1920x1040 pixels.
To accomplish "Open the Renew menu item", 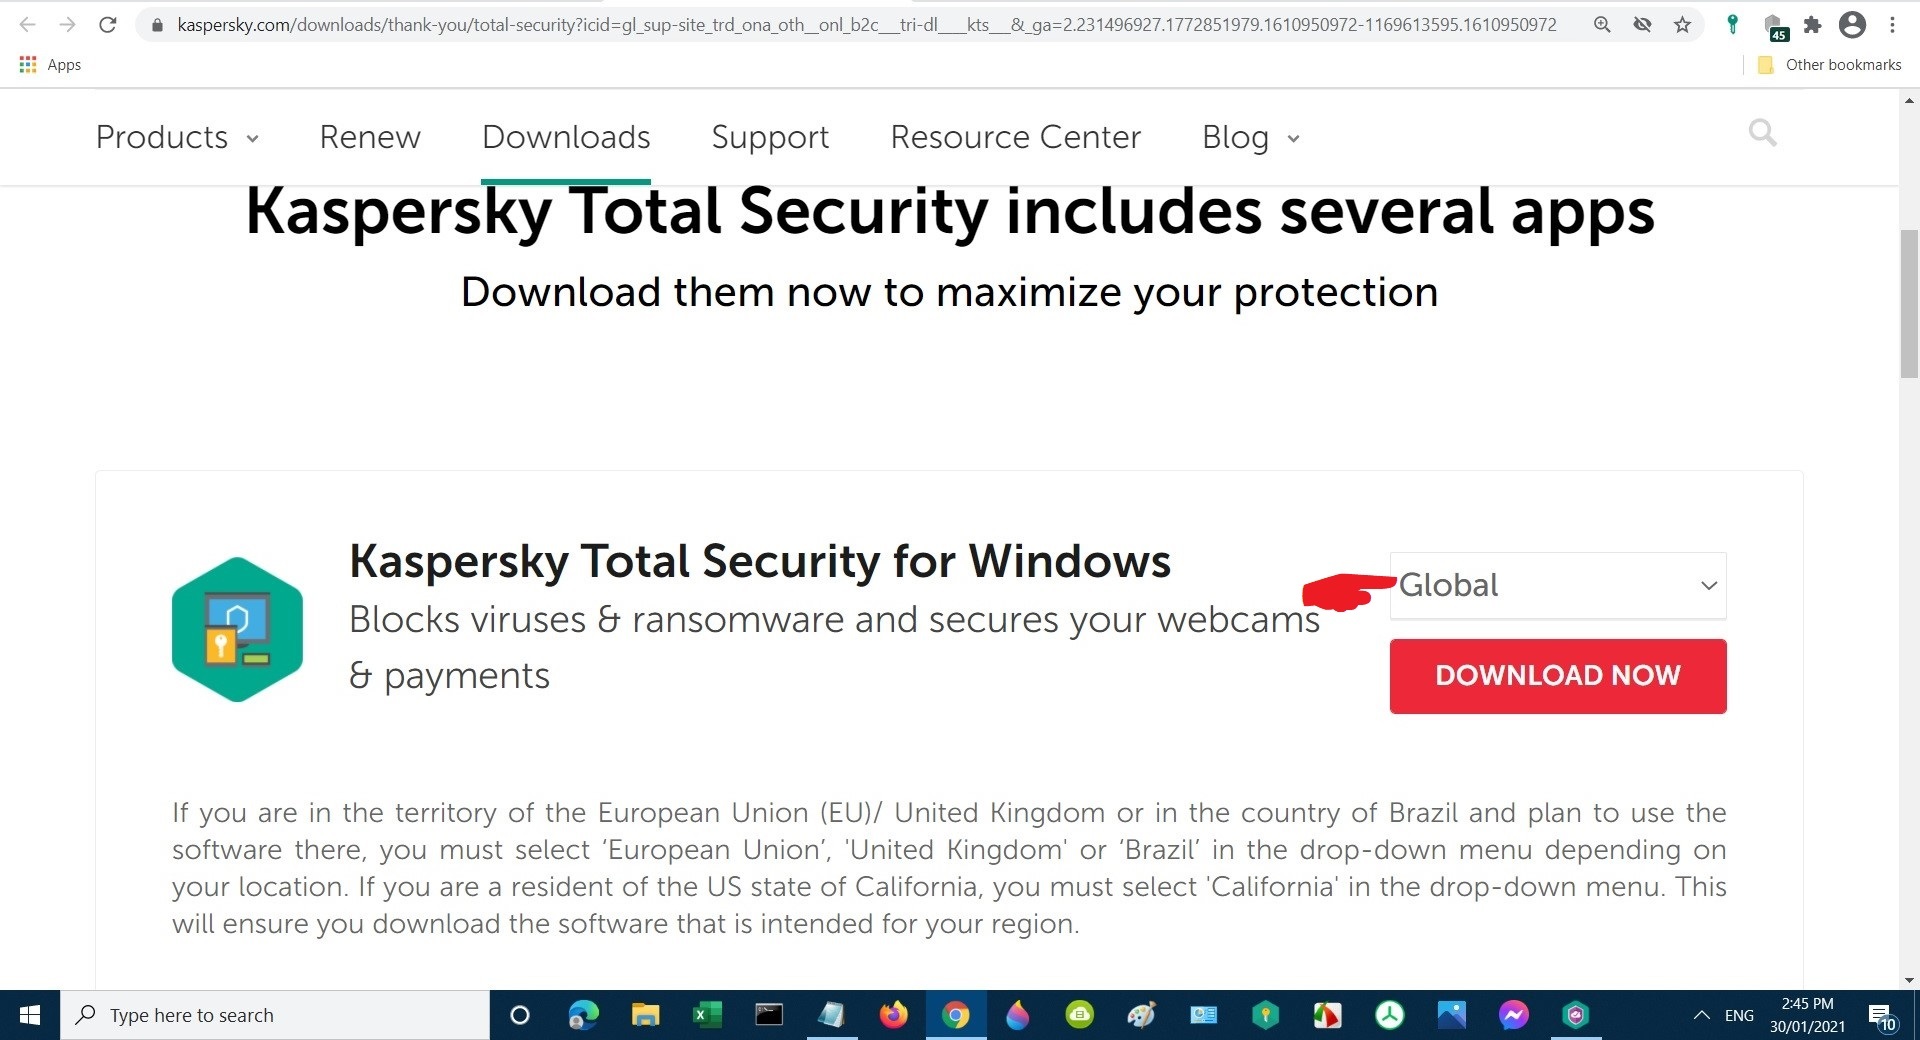I will 370,137.
